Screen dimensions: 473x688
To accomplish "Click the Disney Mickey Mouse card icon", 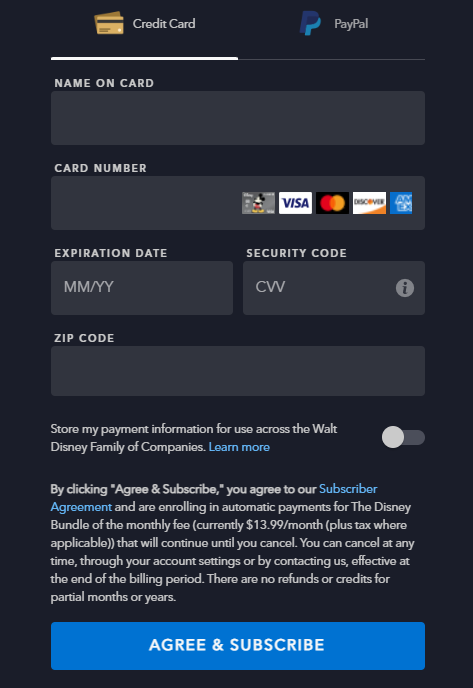I will [258, 203].
